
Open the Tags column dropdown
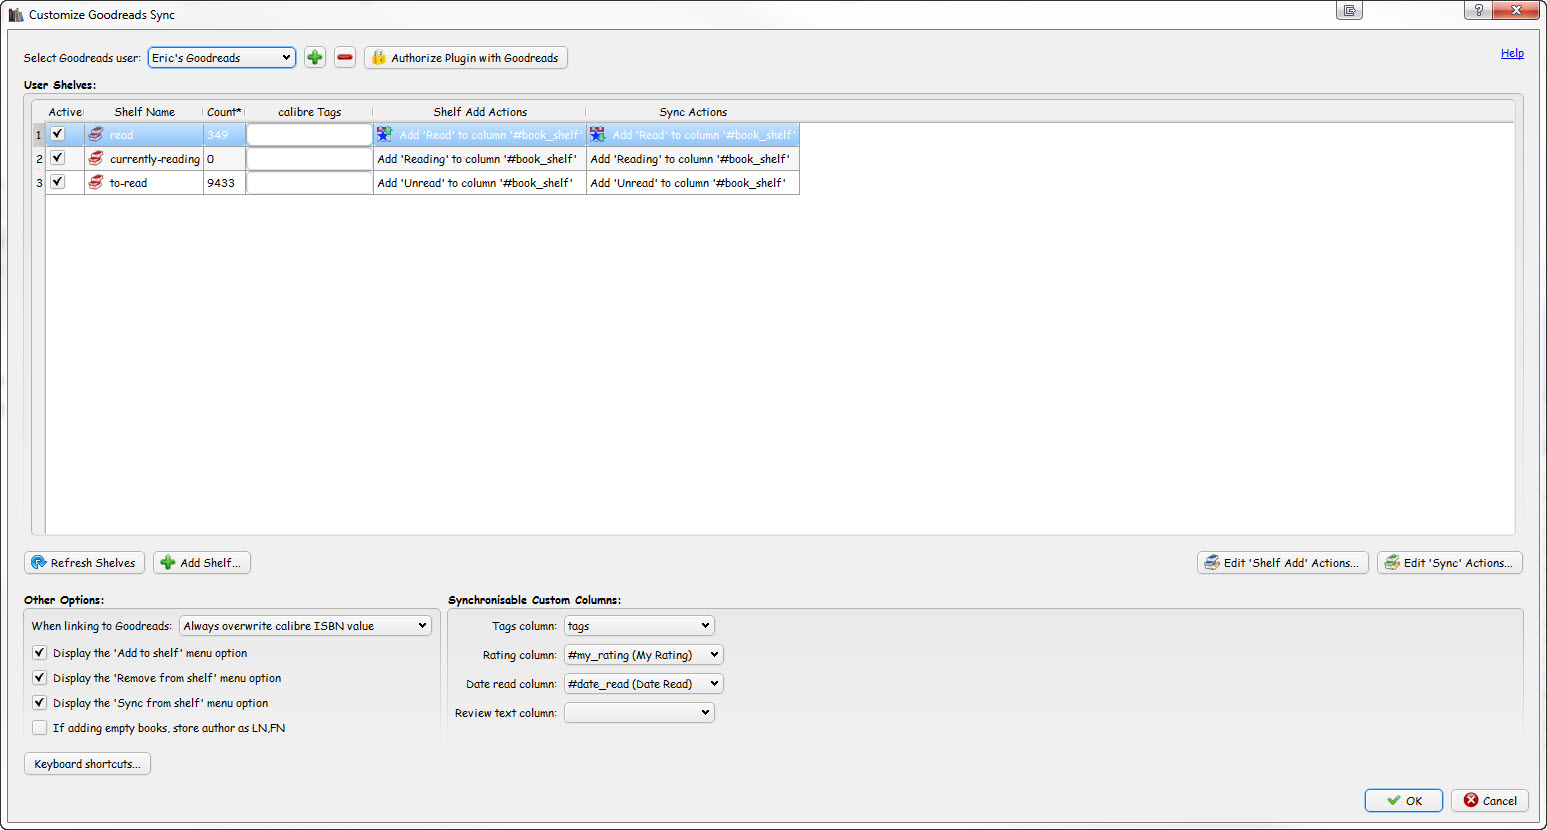coord(639,626)
